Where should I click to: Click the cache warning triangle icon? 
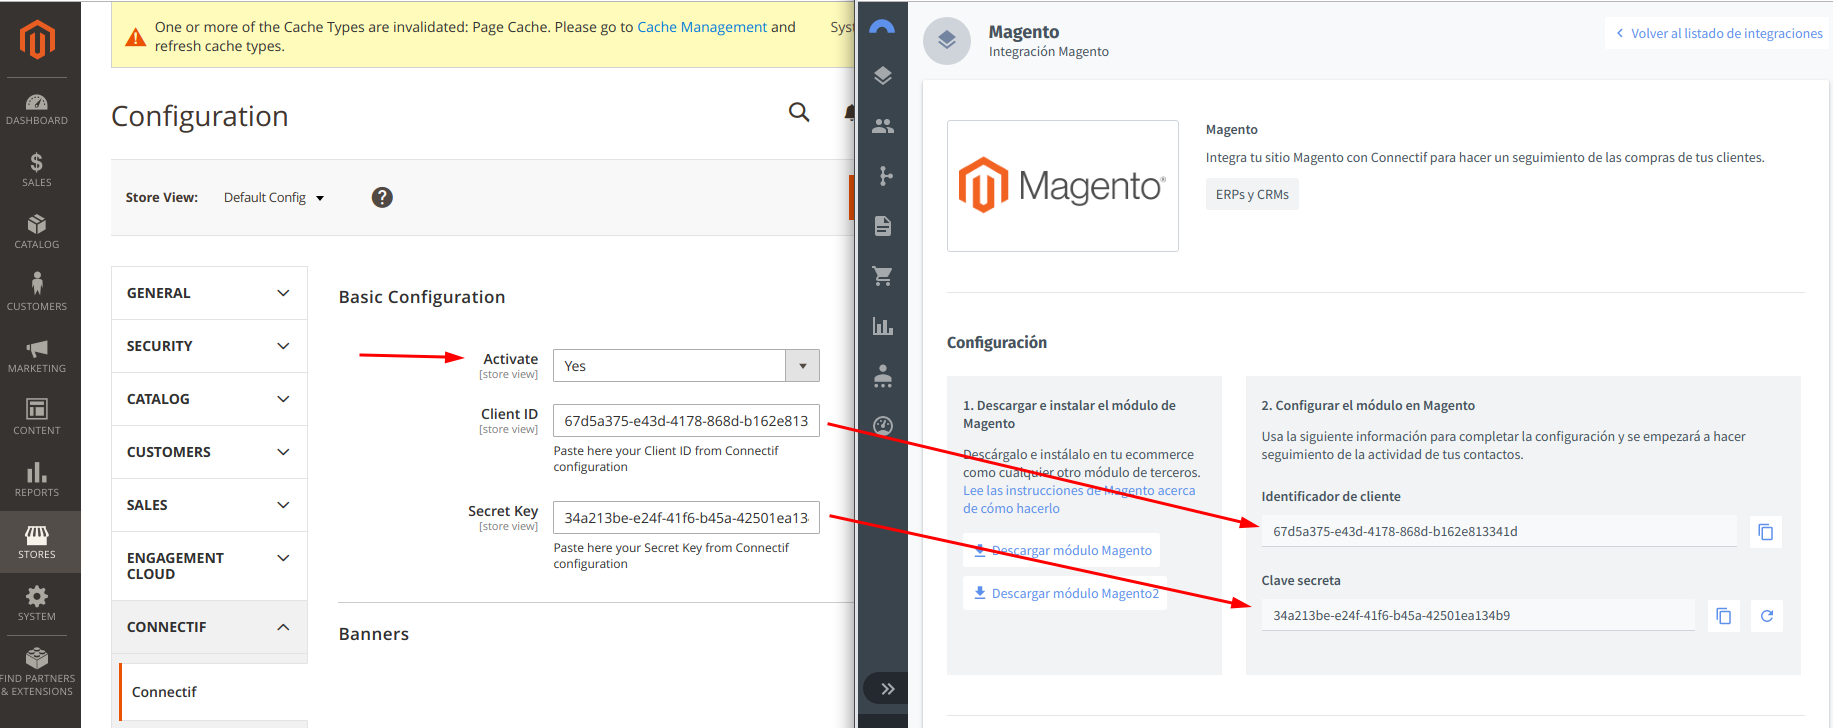(x=135, y=37)
